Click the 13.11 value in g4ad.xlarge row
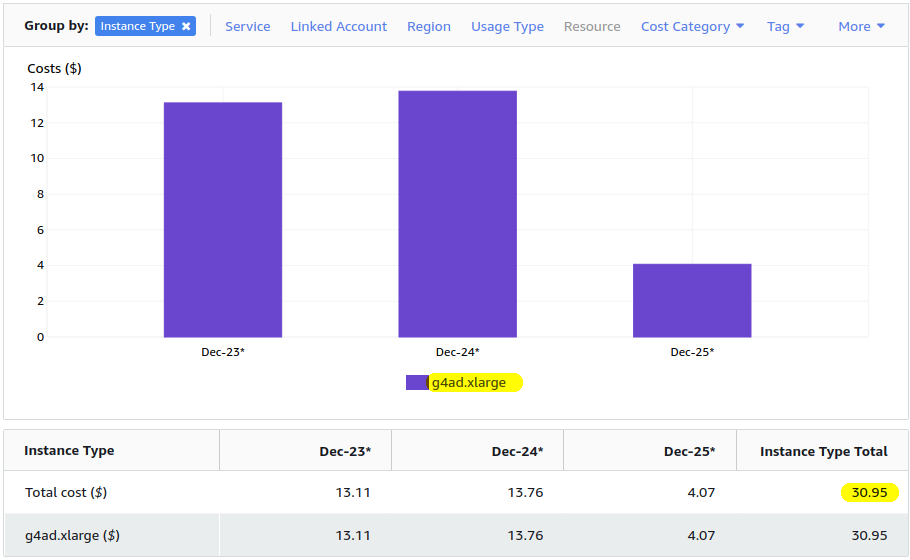910x560 pixels. tap(353, 536)
